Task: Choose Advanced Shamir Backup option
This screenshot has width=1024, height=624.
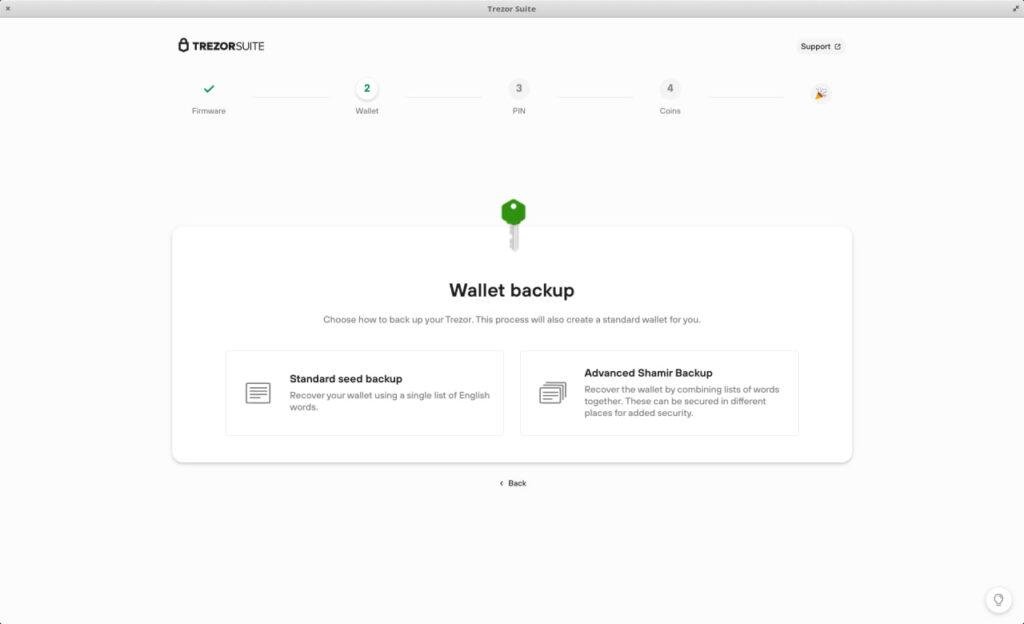Action: (660, 393)
